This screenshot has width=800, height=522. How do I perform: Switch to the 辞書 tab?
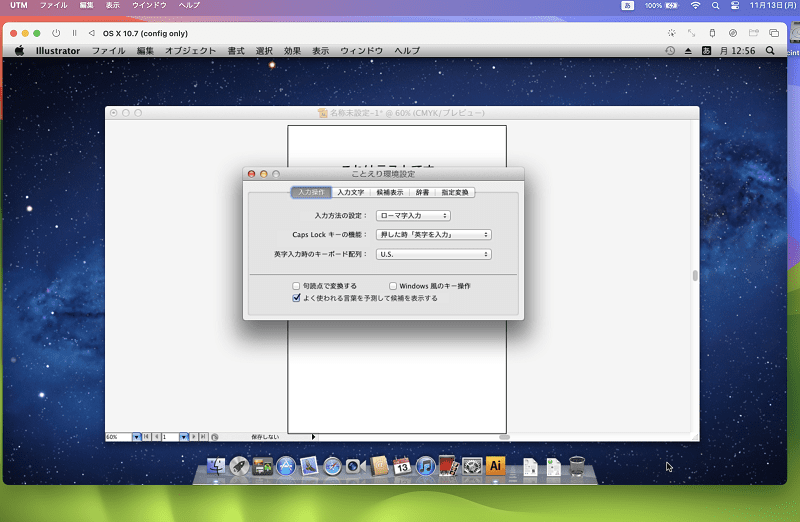point(422,192)
